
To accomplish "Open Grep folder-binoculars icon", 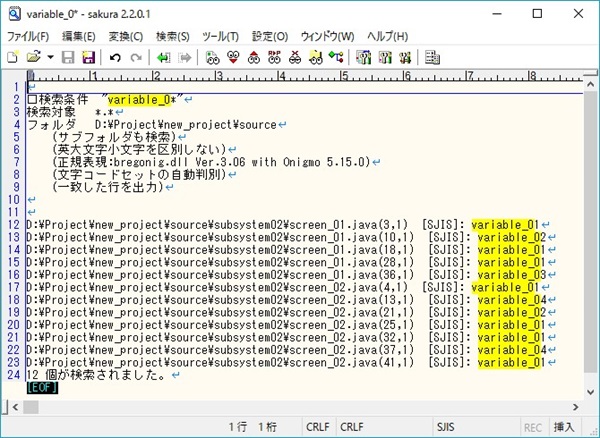I will (316, 58).
